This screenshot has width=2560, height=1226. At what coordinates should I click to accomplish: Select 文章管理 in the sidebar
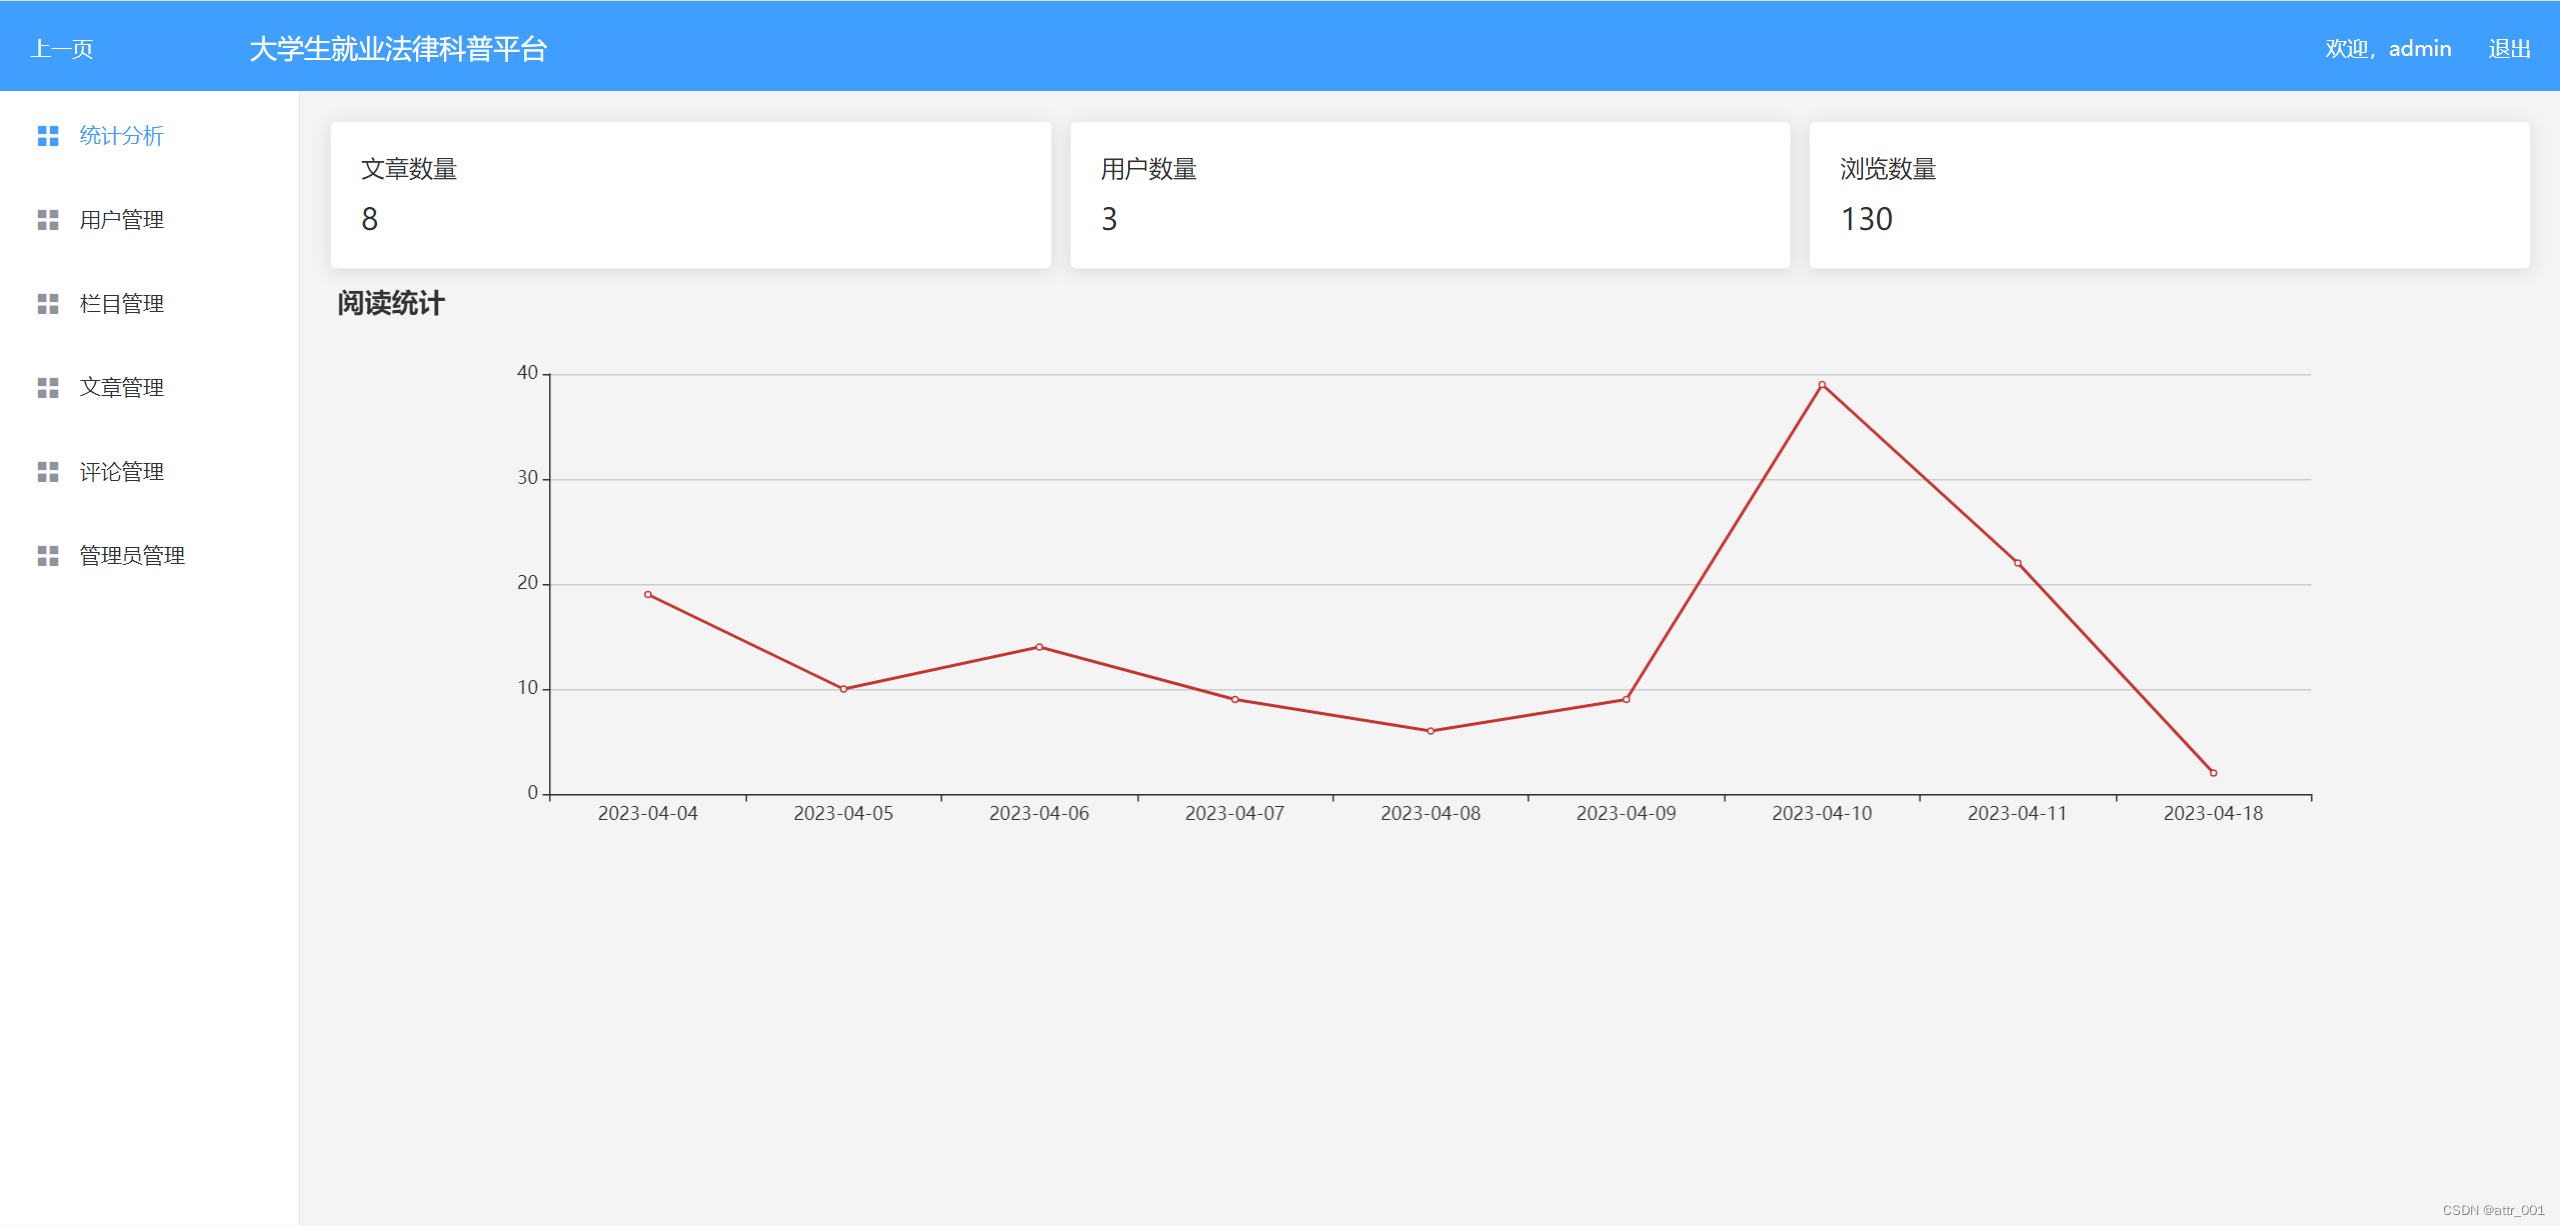pos(121,388)
